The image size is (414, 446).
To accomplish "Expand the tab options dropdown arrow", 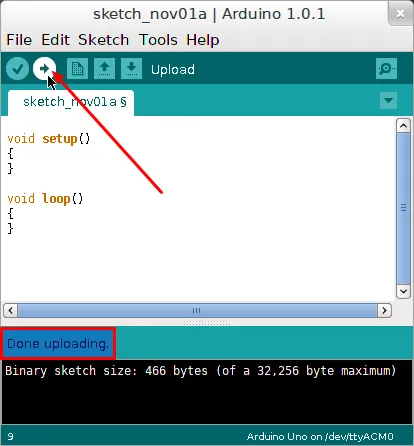I will (388, 100).
